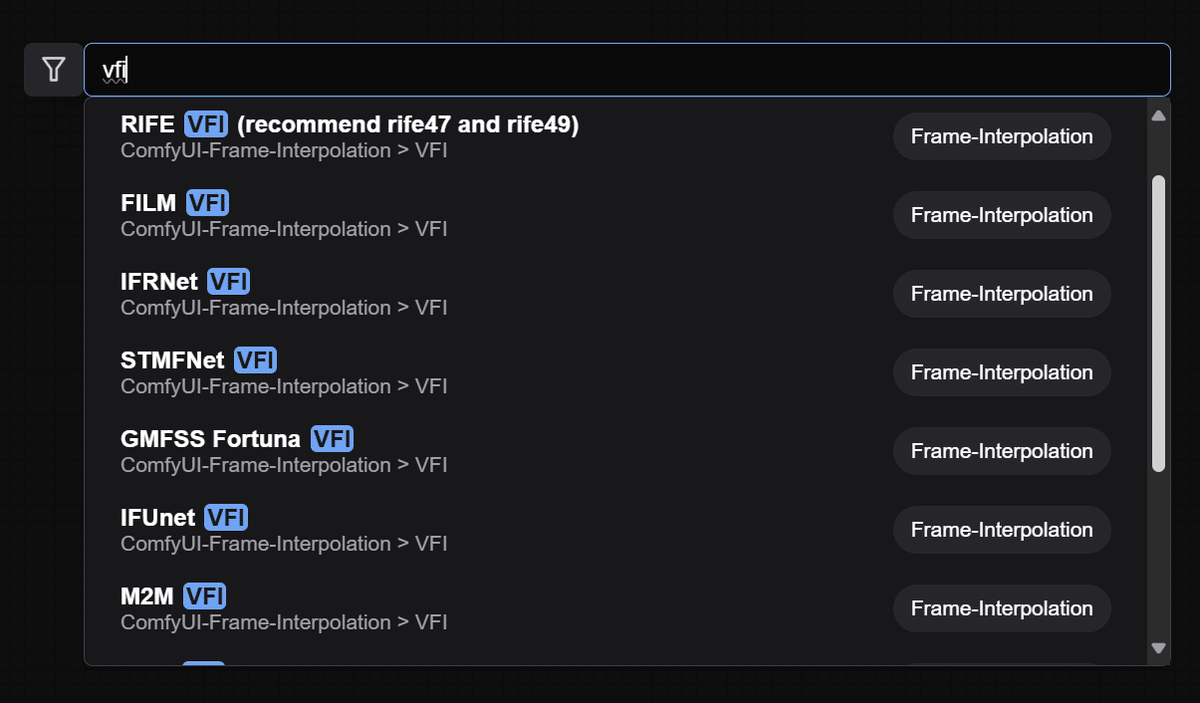Open the Frame-Interpolation category for RIFE
The height and width of the screenshot is (703, 1200).
[x=1001, y=136]
